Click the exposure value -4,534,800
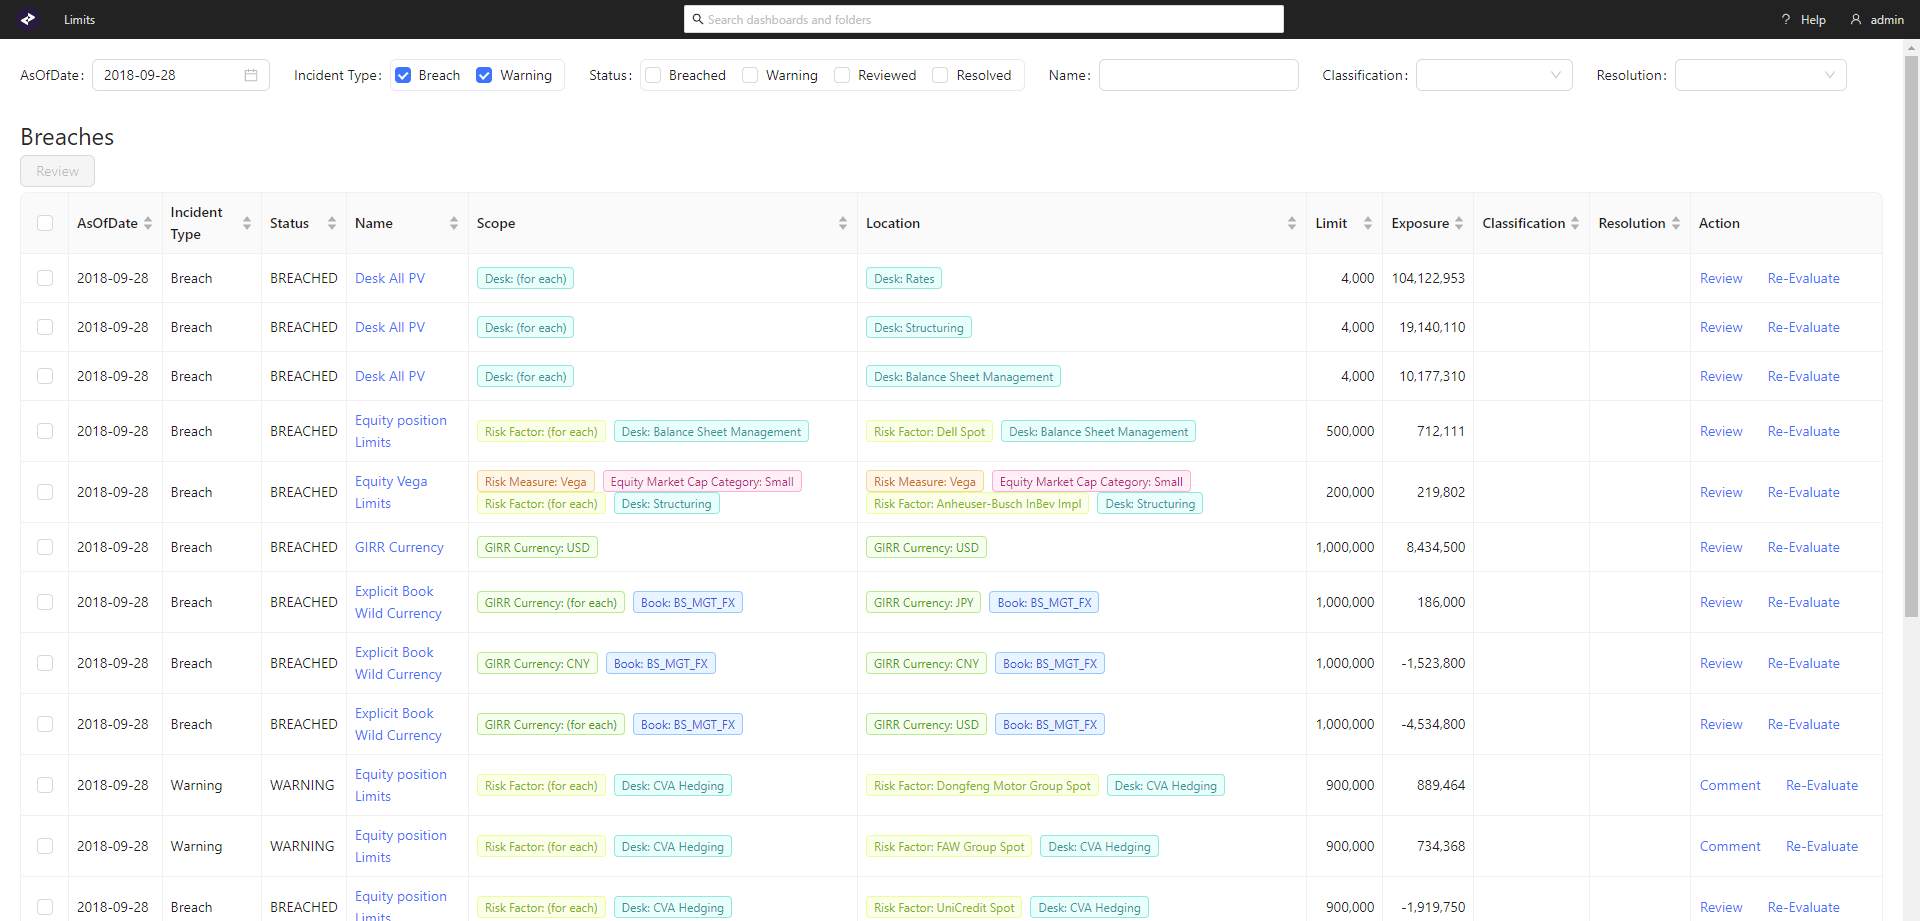The width and height of the screenshot is (1920, 921). click(x=1433, y=724)
